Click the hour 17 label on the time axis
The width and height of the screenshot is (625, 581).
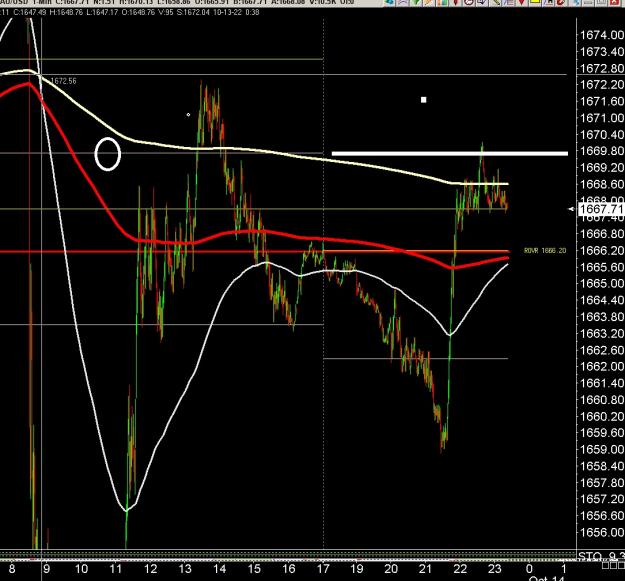tap(323, 569)
